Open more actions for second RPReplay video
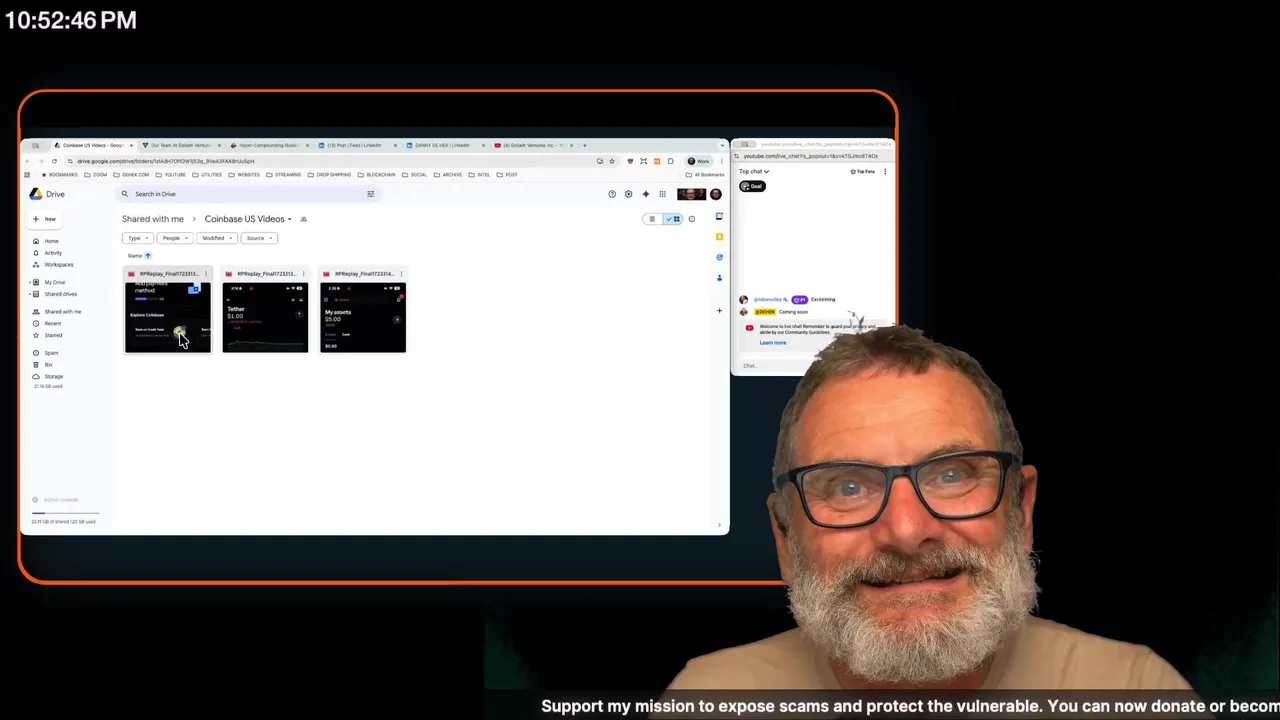1280x720 pixels. coord(303,273)
